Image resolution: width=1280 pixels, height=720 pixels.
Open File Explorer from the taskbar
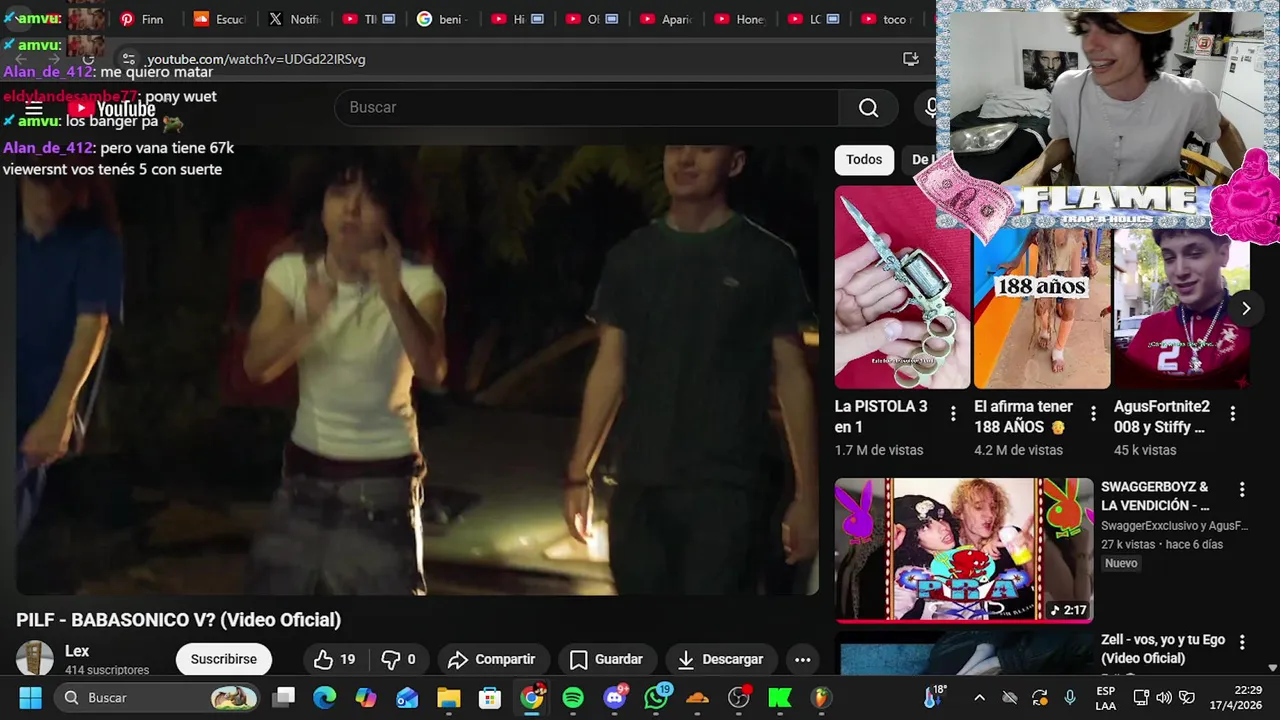(448, 697)
